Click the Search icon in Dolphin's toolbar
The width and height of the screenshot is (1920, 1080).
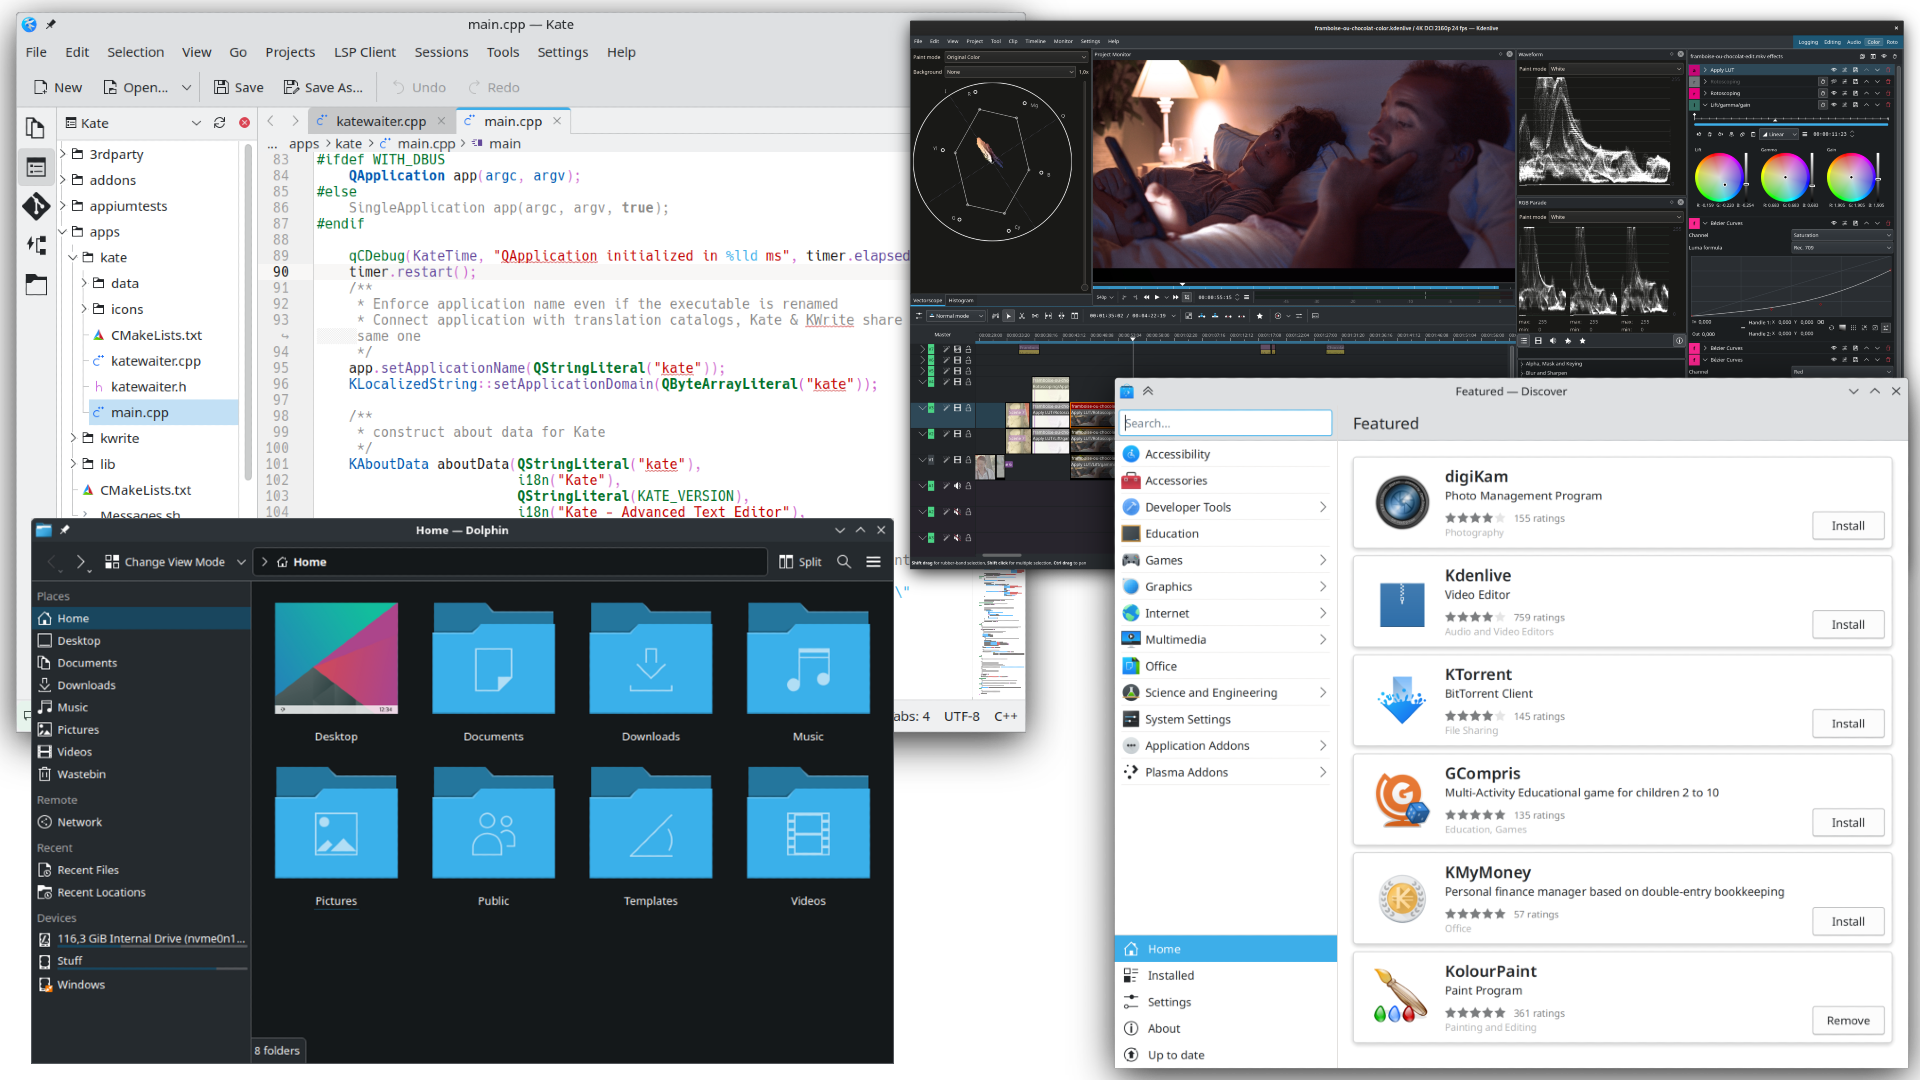click(844, 562)
